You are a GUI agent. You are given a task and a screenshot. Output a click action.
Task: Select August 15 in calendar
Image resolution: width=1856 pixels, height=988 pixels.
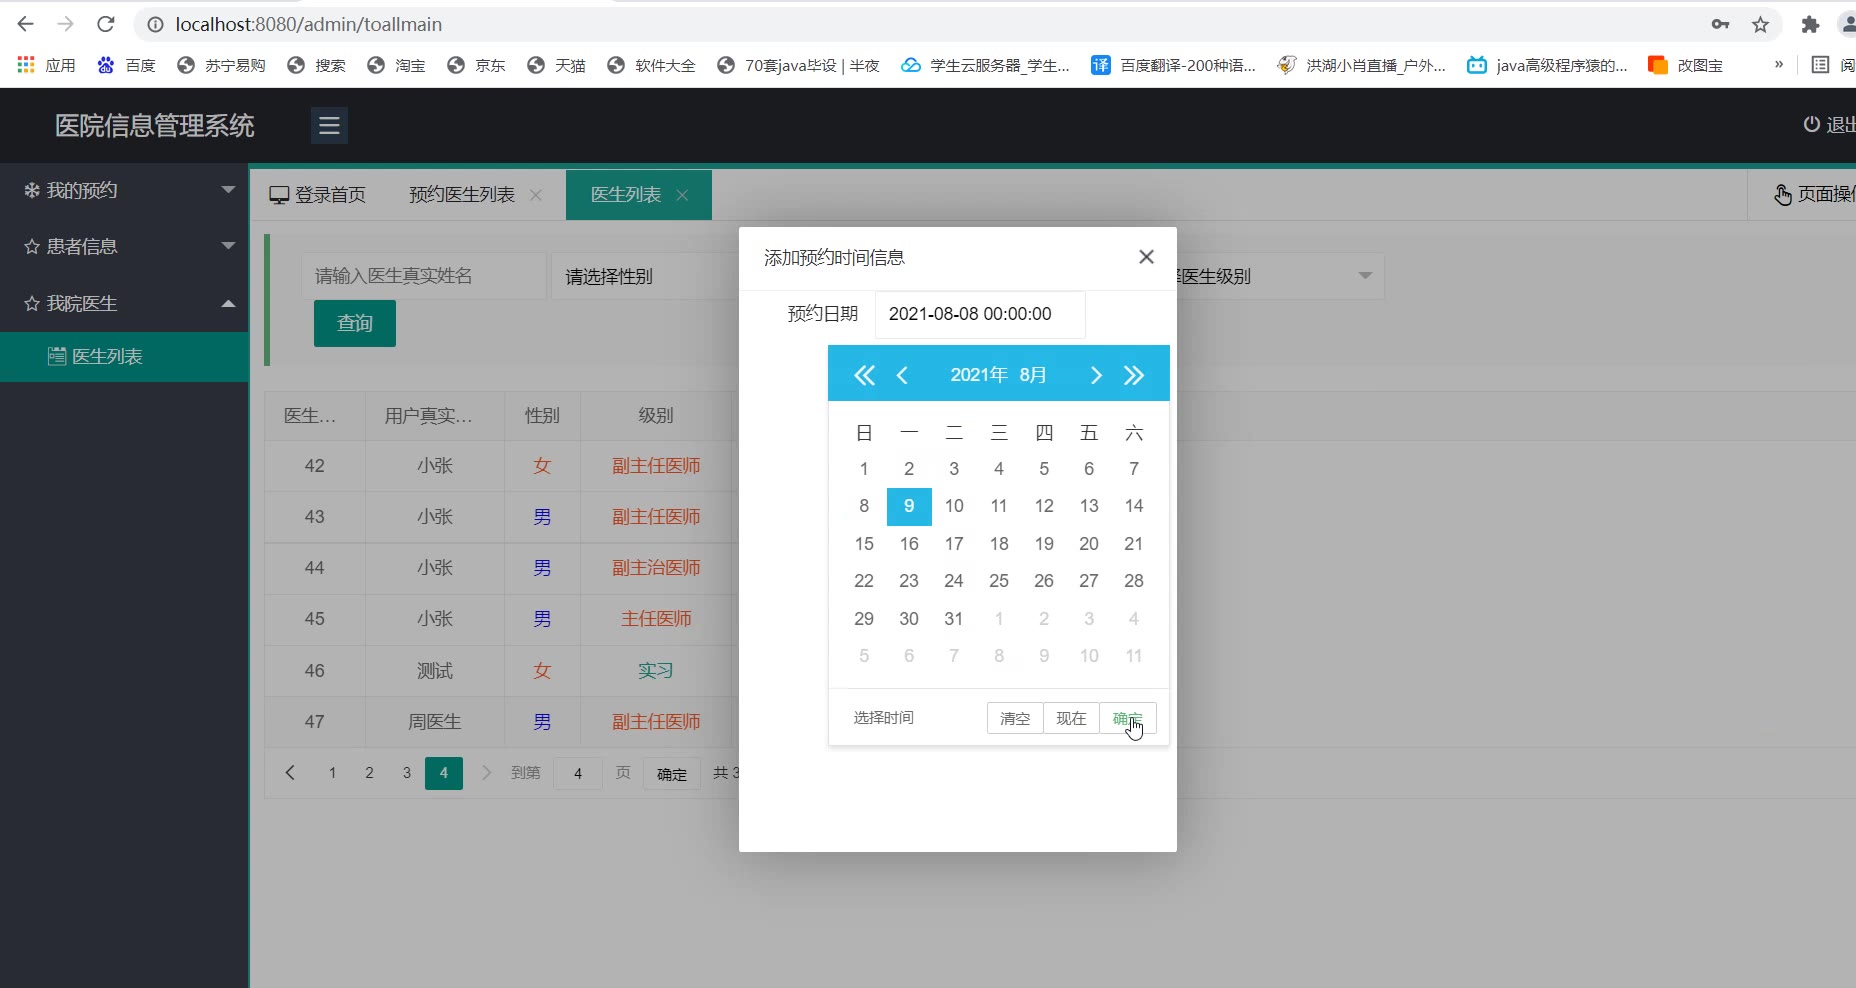tap(864, 544)
